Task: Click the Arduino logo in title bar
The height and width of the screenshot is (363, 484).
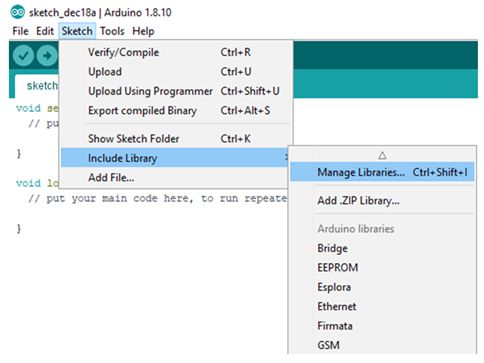Action: coord(18,12)
